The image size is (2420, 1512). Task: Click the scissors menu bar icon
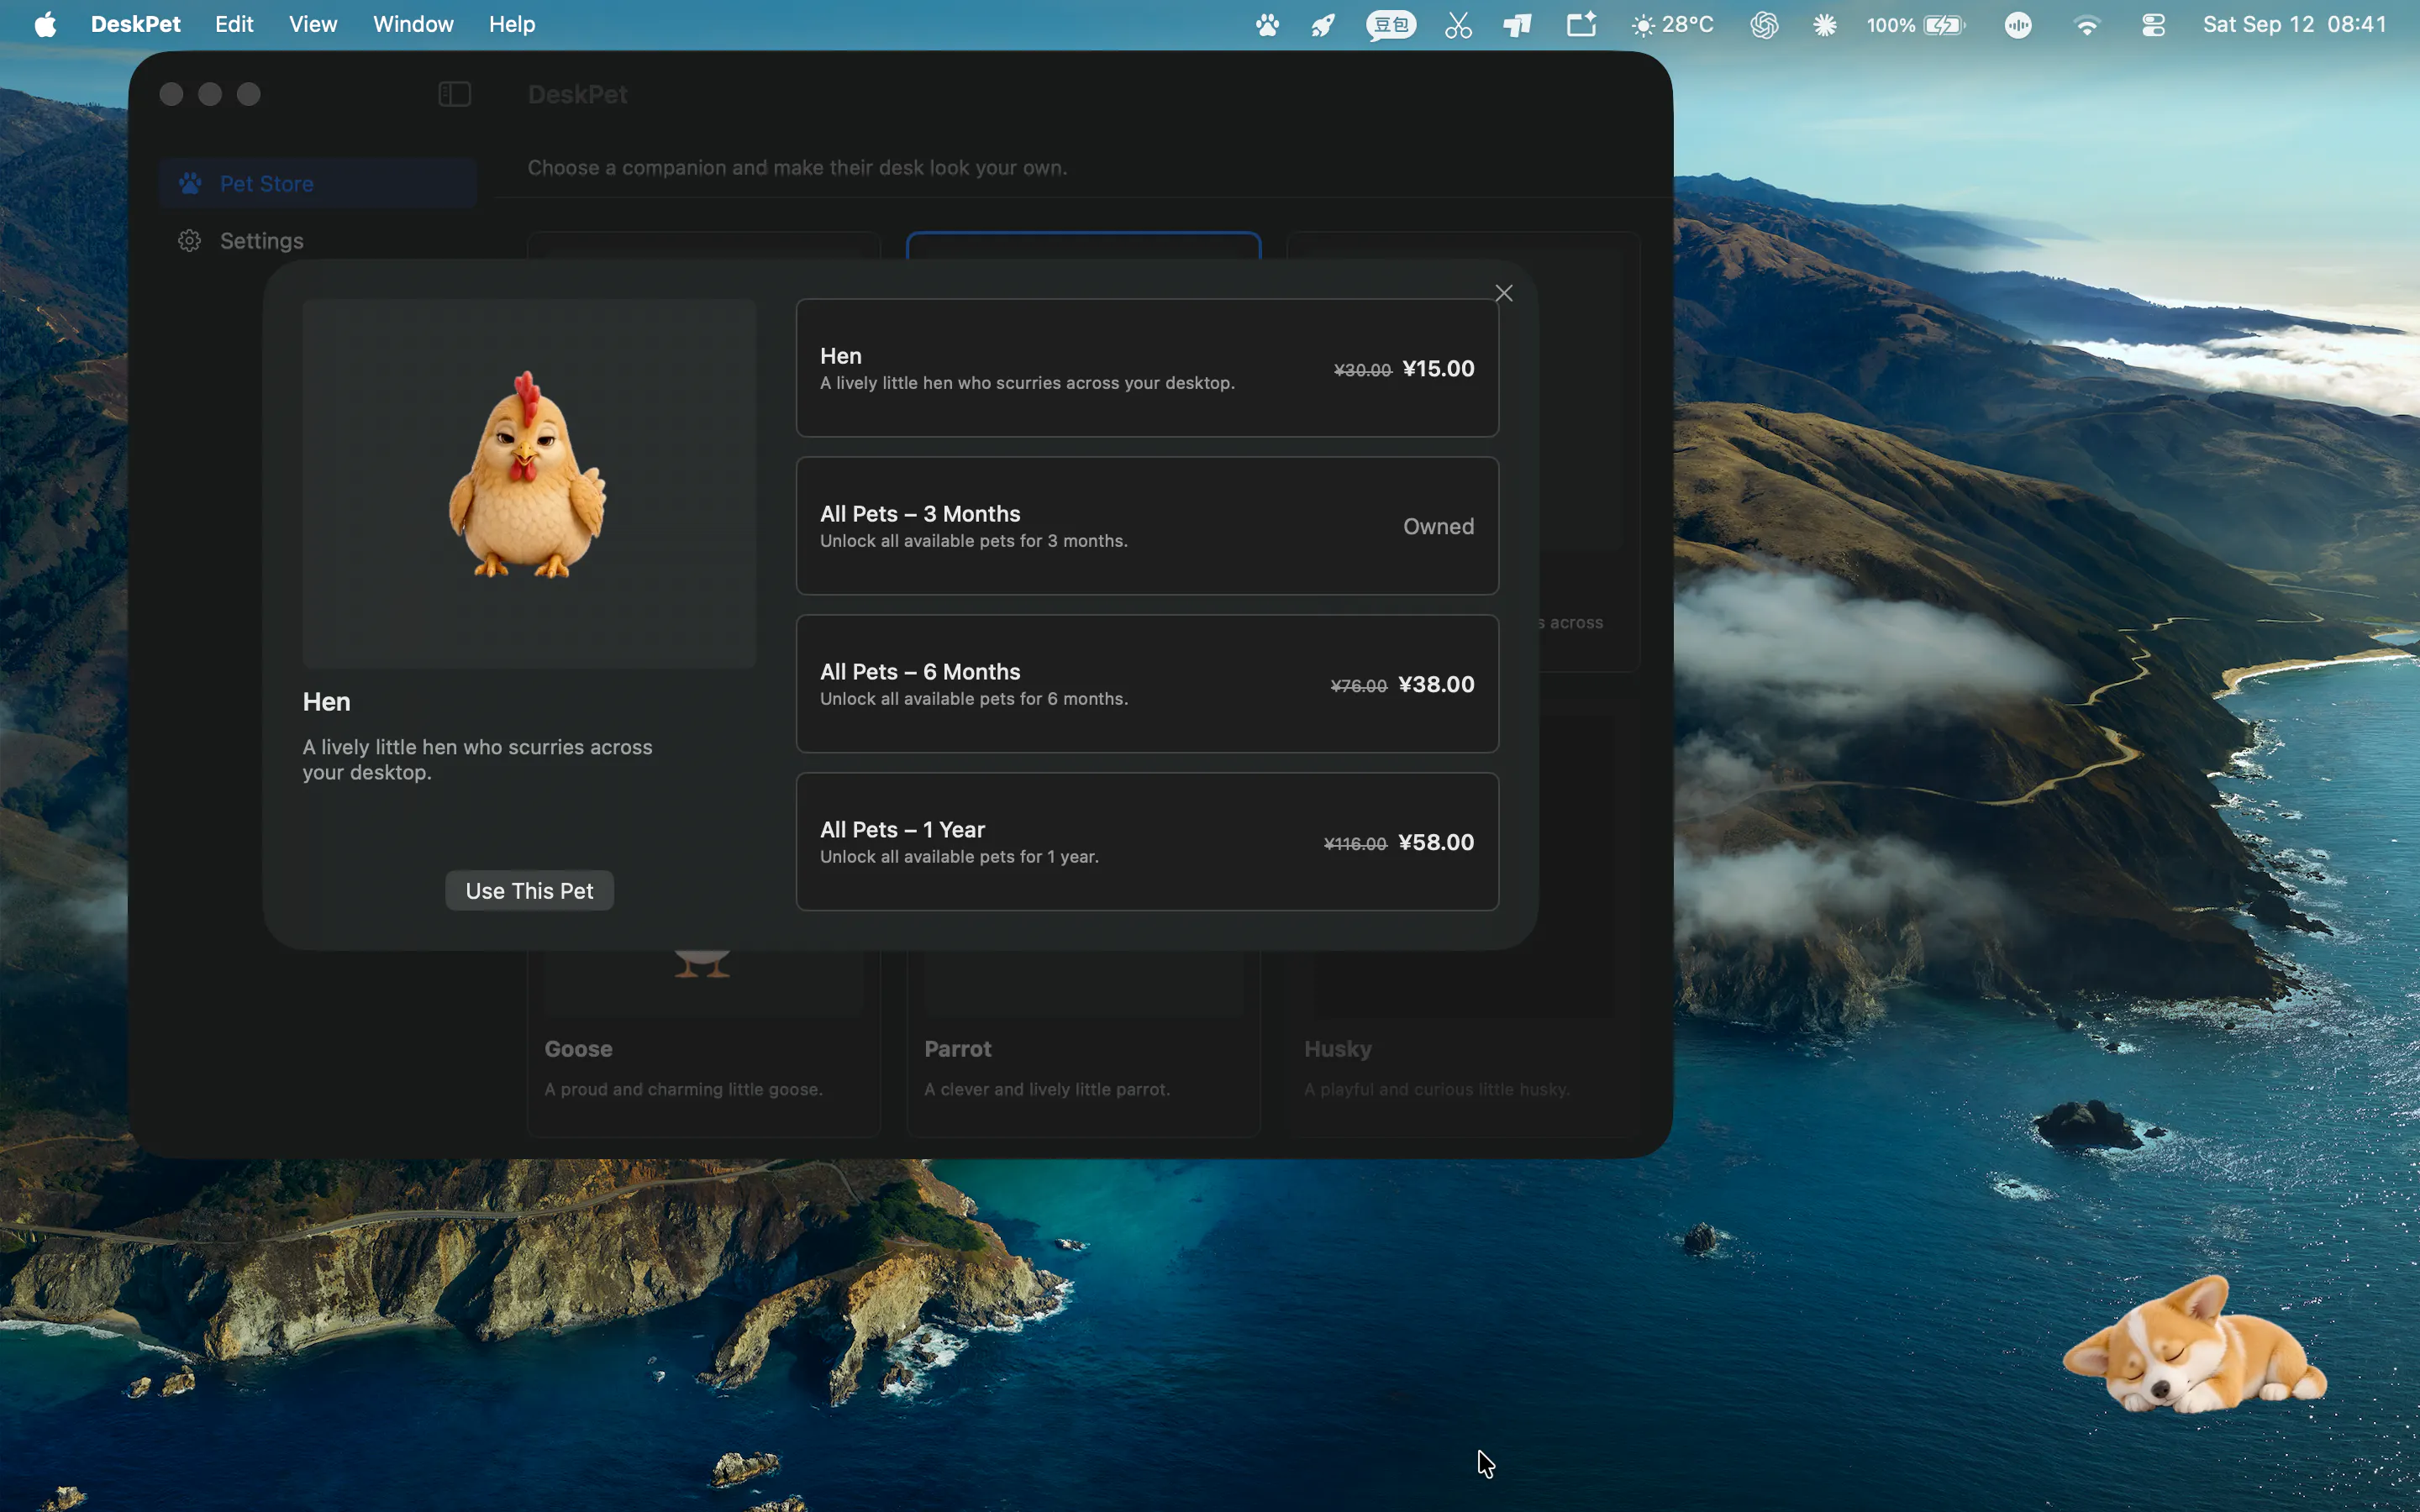pyautogui.click(x=1458, y=25)
